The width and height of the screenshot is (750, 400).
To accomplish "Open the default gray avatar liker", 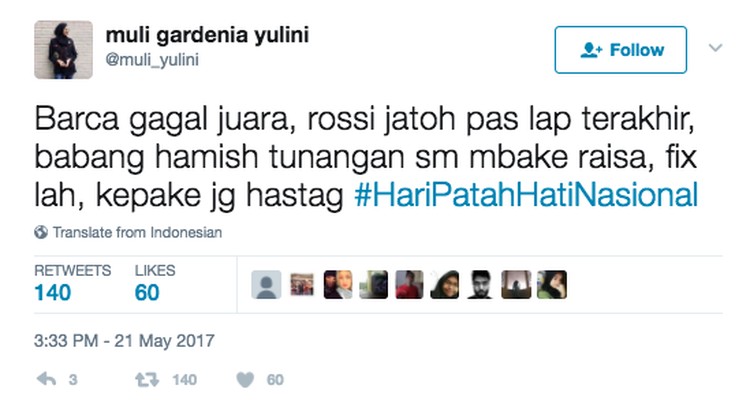I will [266, 285].
